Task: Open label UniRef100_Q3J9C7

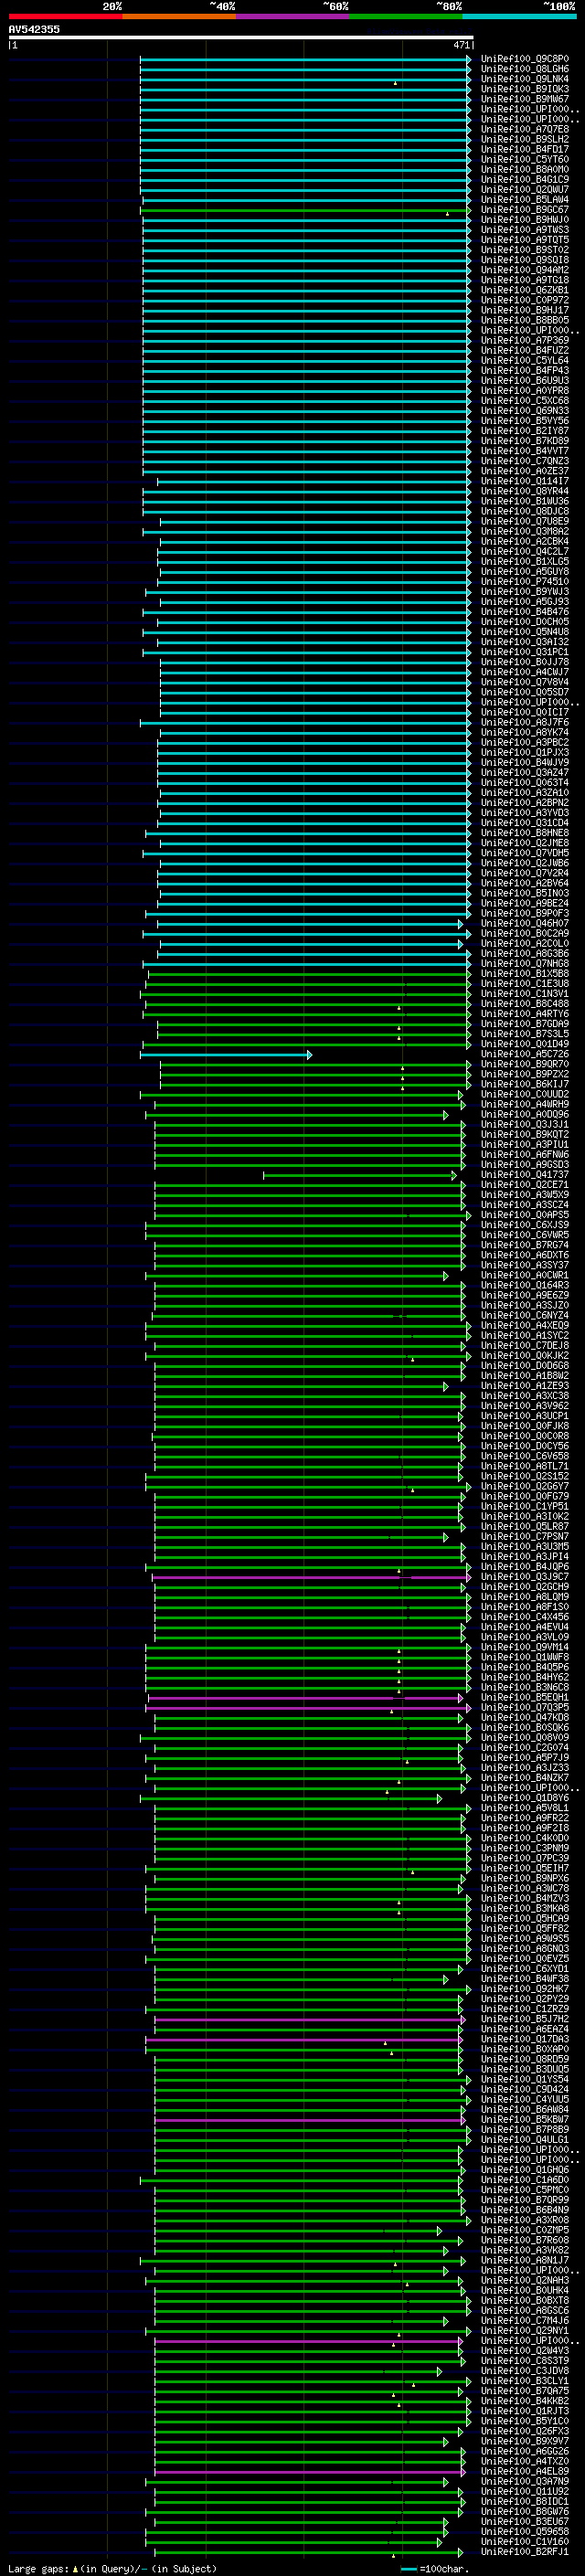Action: (524, 1577)
